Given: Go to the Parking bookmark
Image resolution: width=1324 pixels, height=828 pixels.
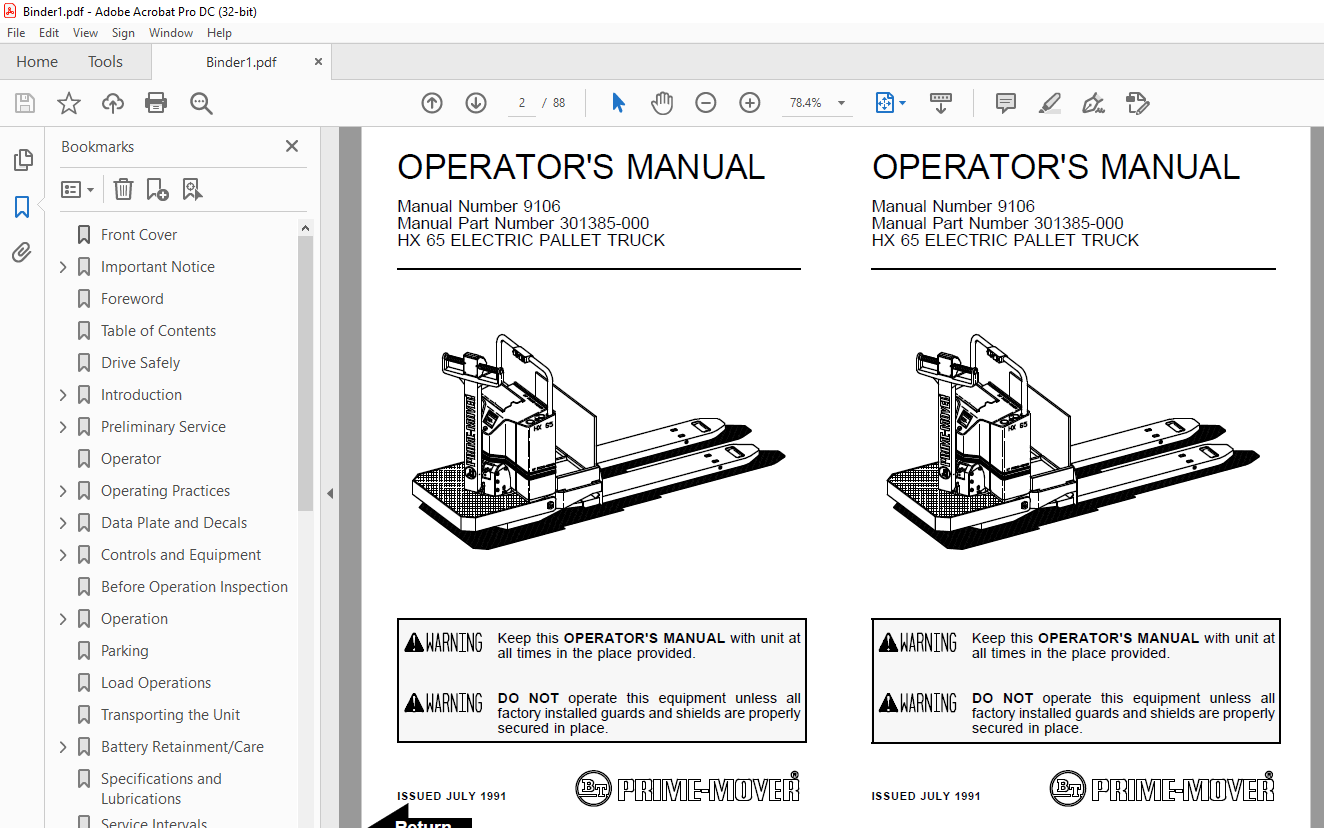Looking at the screenshot, I should (124, 651).
